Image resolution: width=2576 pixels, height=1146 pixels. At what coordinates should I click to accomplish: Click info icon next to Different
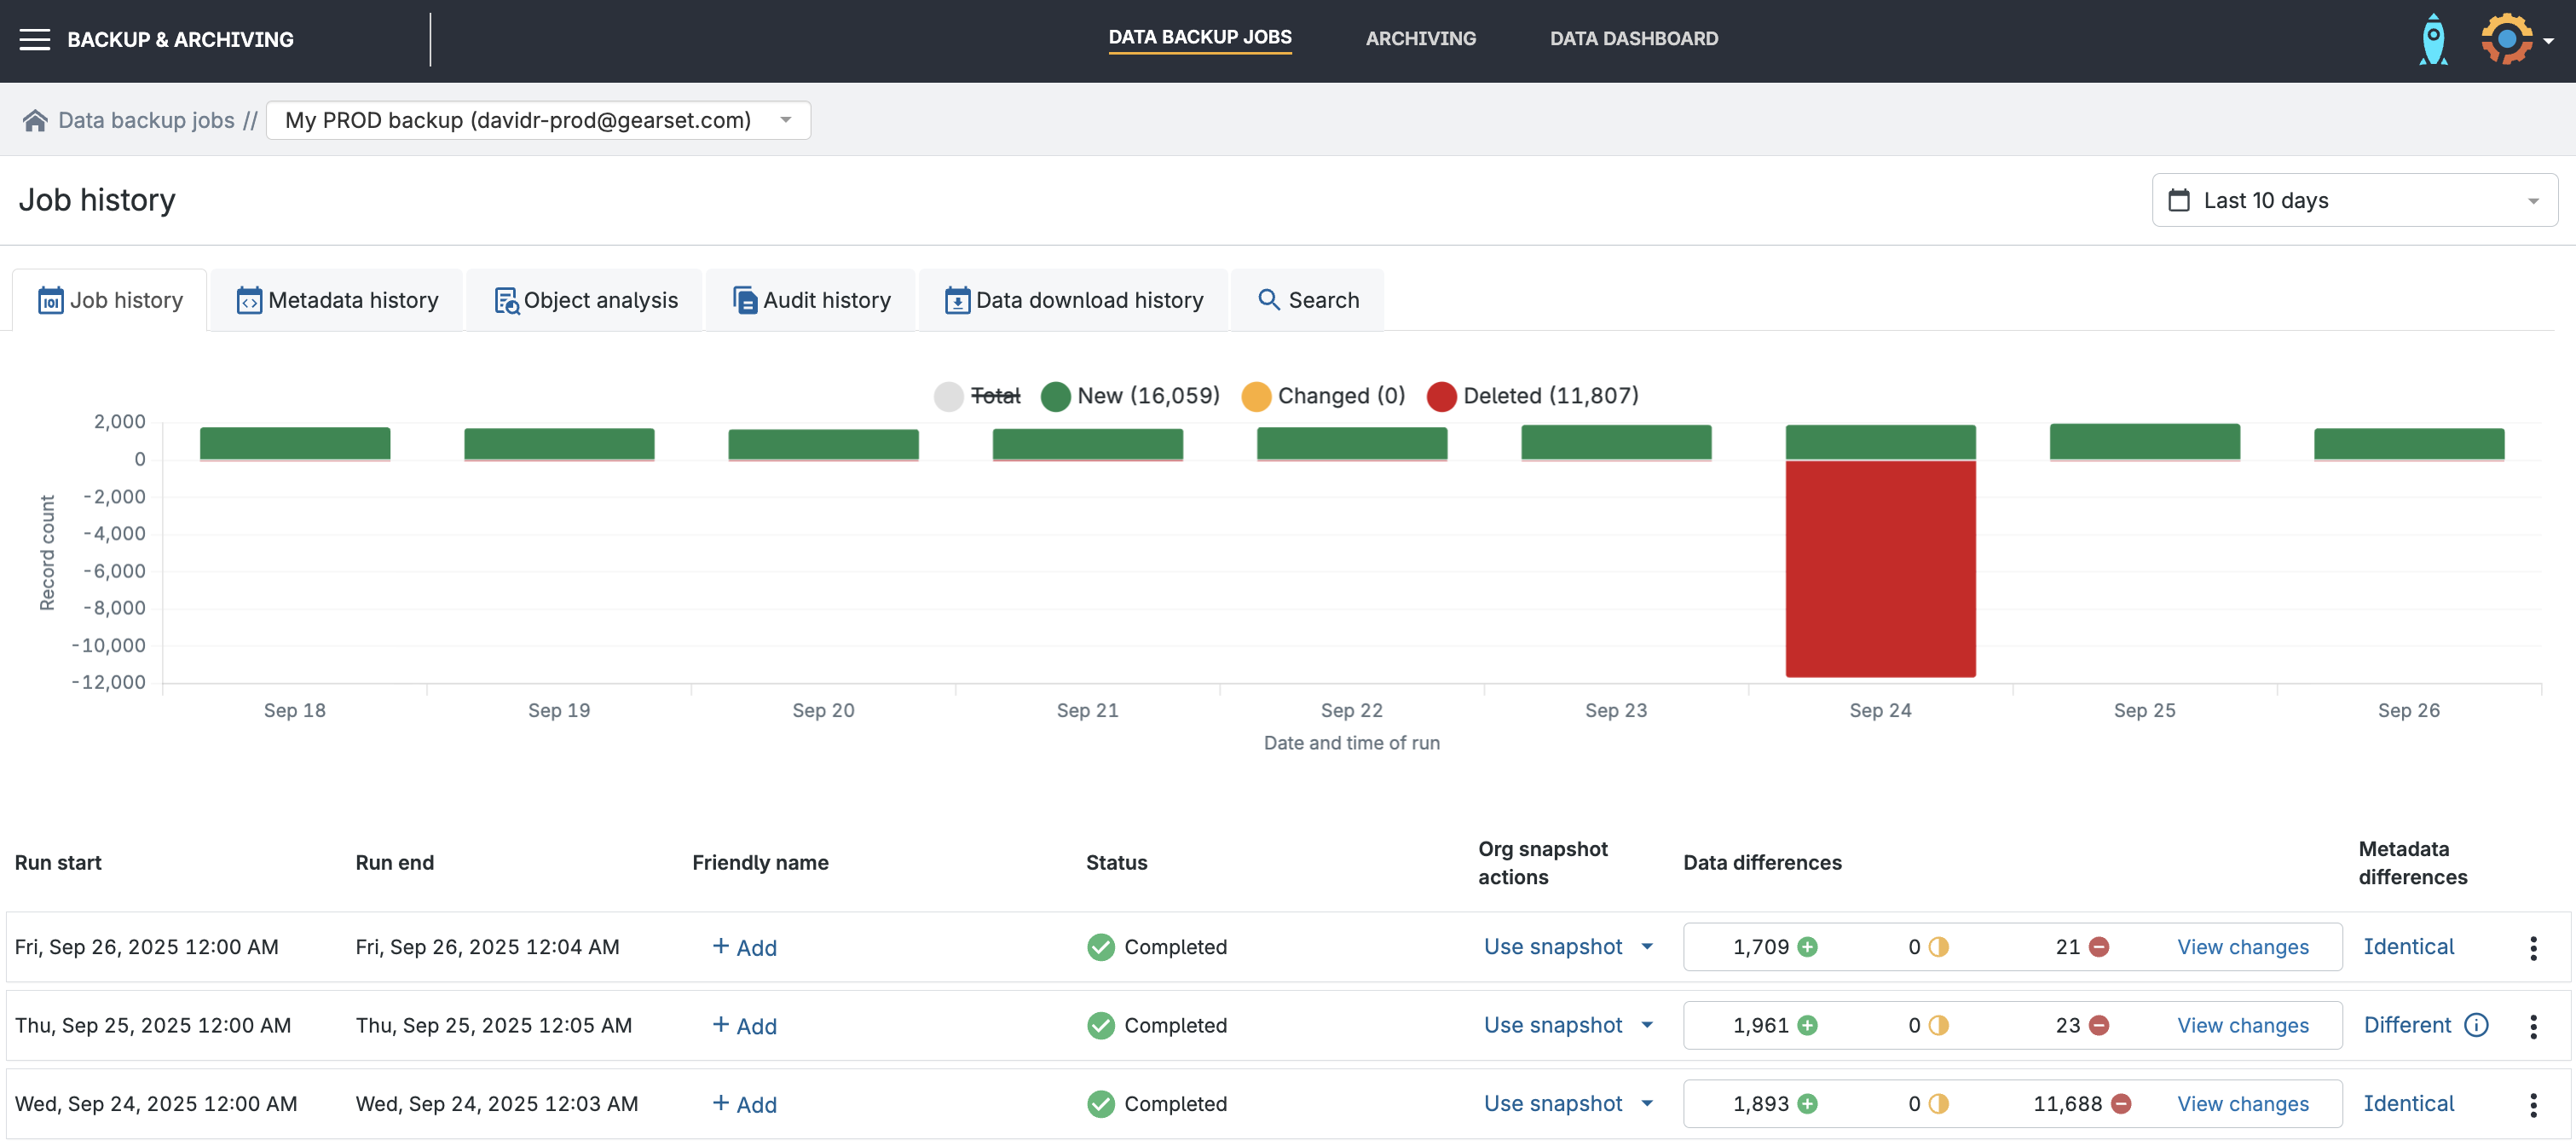pyautogui.click(x=2476, y=1025)
